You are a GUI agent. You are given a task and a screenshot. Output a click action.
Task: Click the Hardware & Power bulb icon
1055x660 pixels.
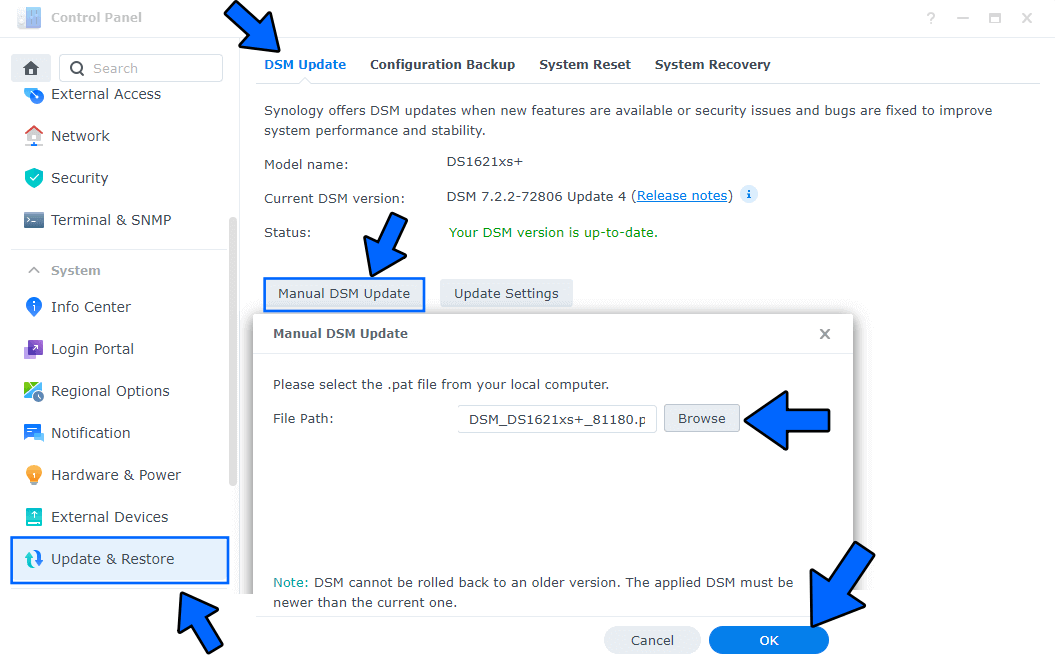(x=34, y=475)
